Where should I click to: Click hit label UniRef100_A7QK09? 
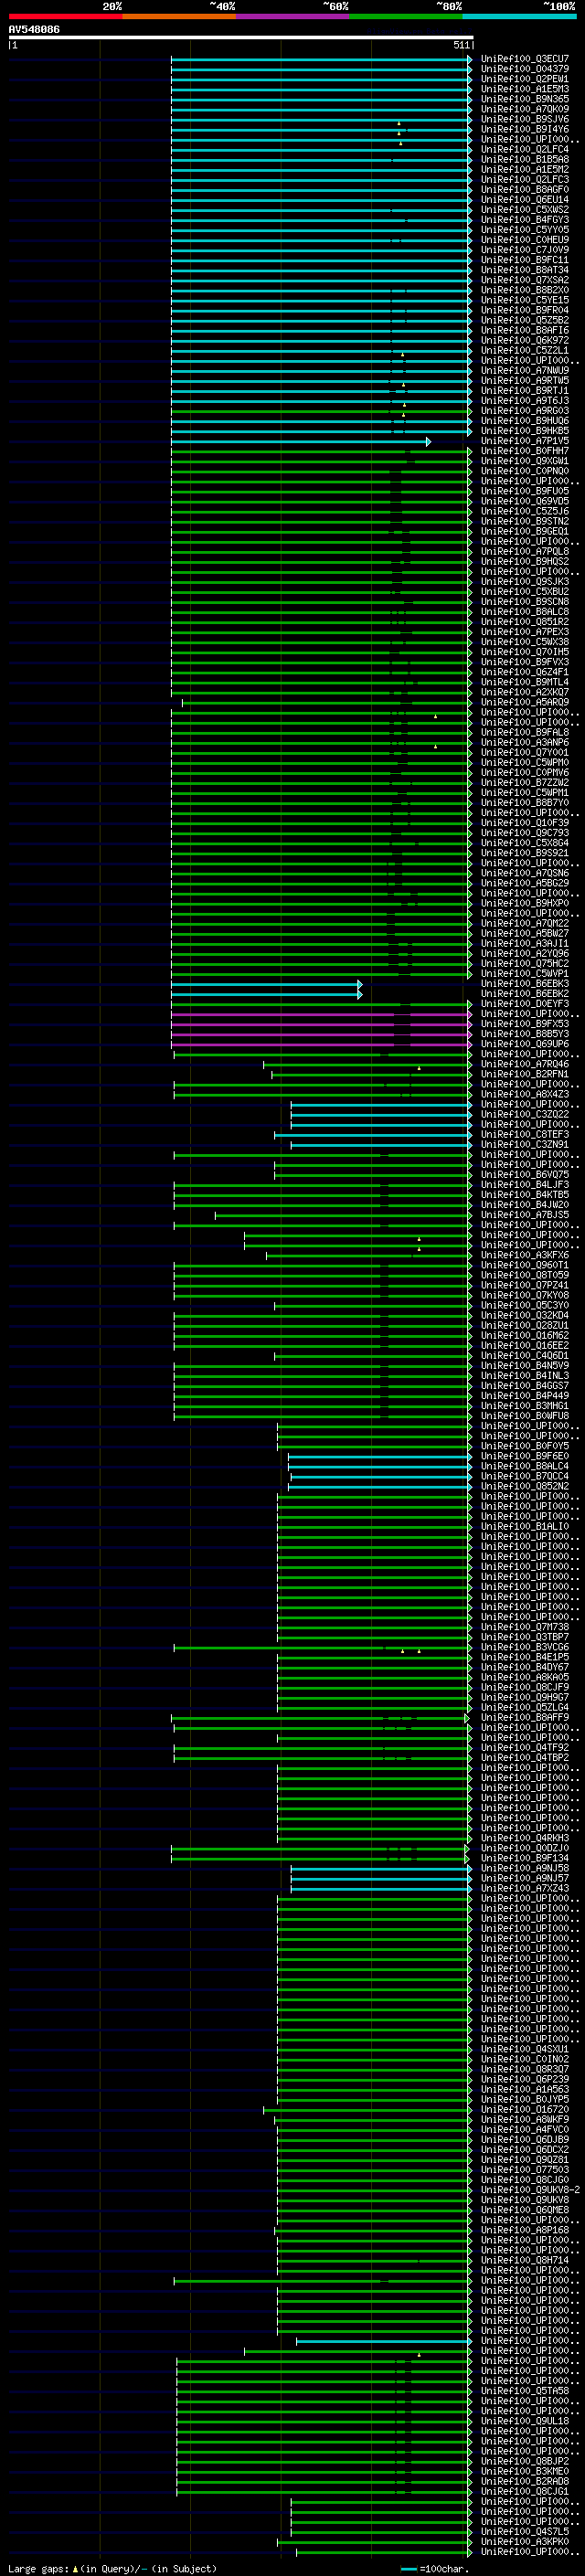(x=524, y=109)
